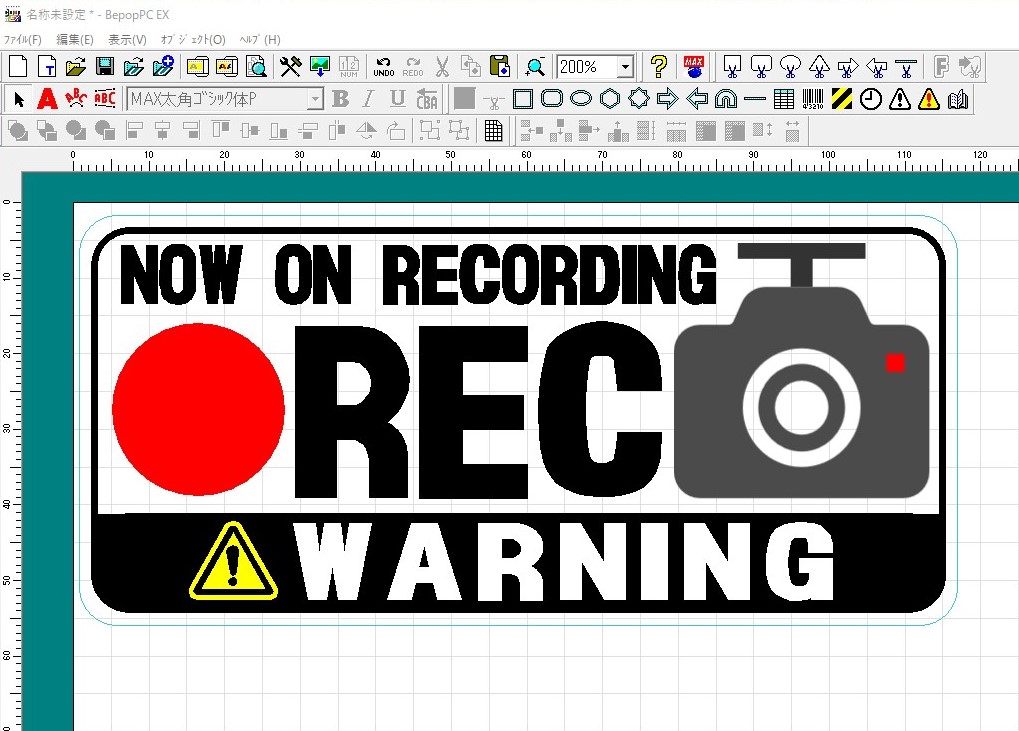Toggle the grid display icon

[493, 131]
